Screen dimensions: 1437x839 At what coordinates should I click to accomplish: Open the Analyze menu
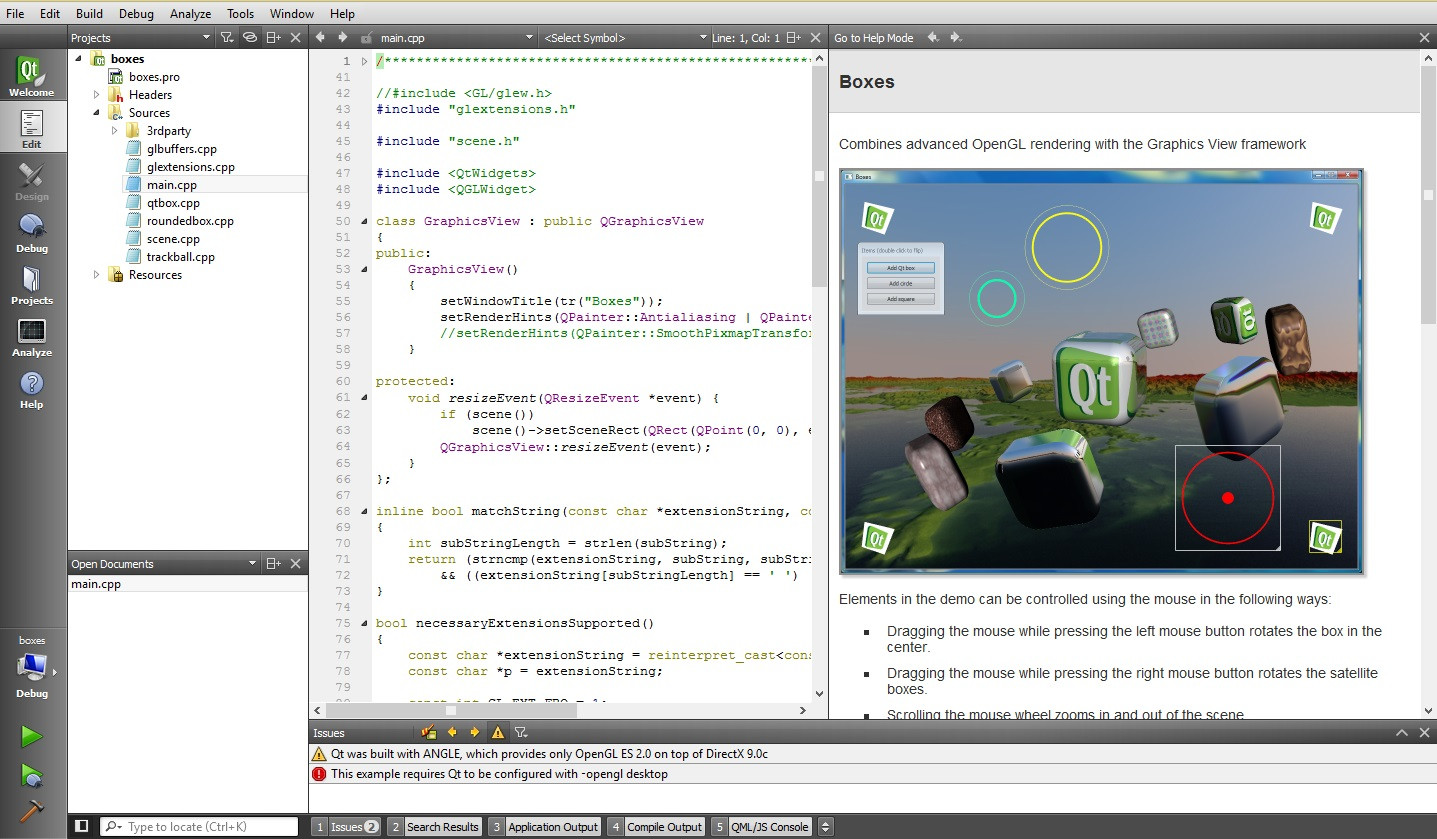point(190,14)
